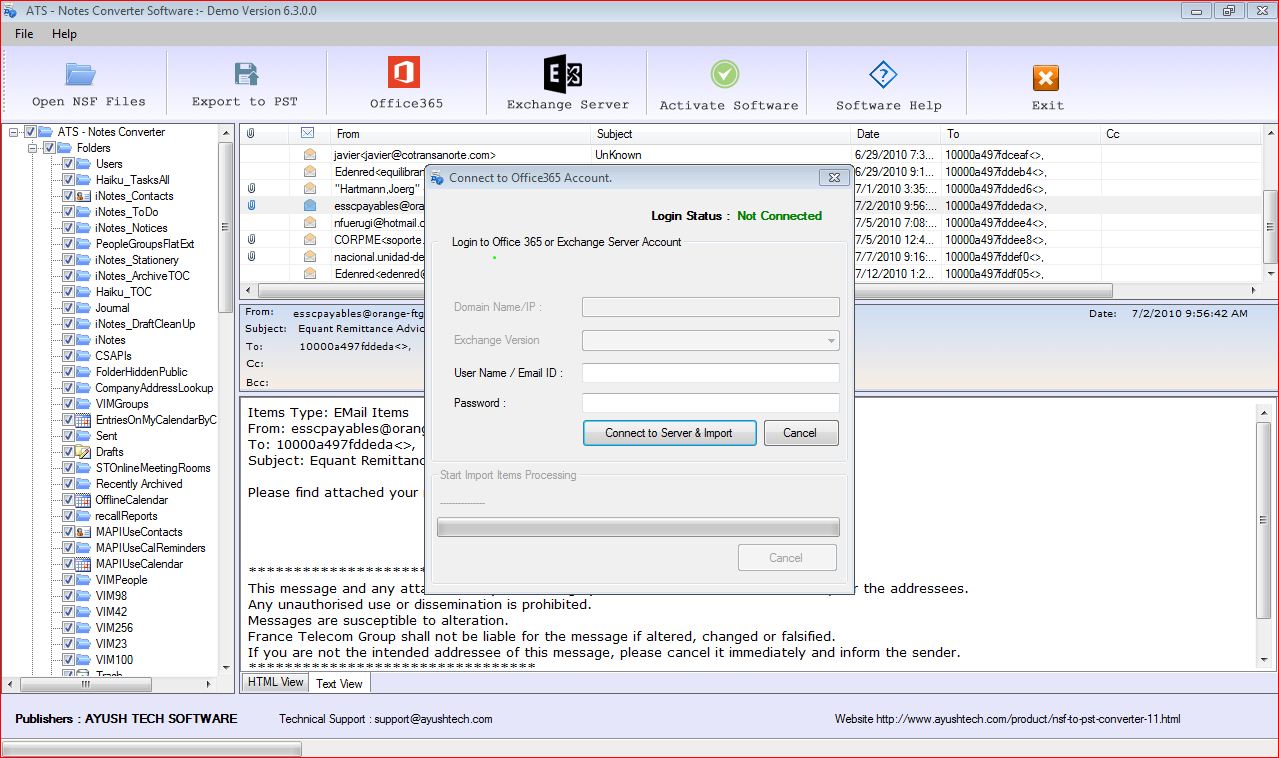Switch to HTML View tab

pos(275,682)
